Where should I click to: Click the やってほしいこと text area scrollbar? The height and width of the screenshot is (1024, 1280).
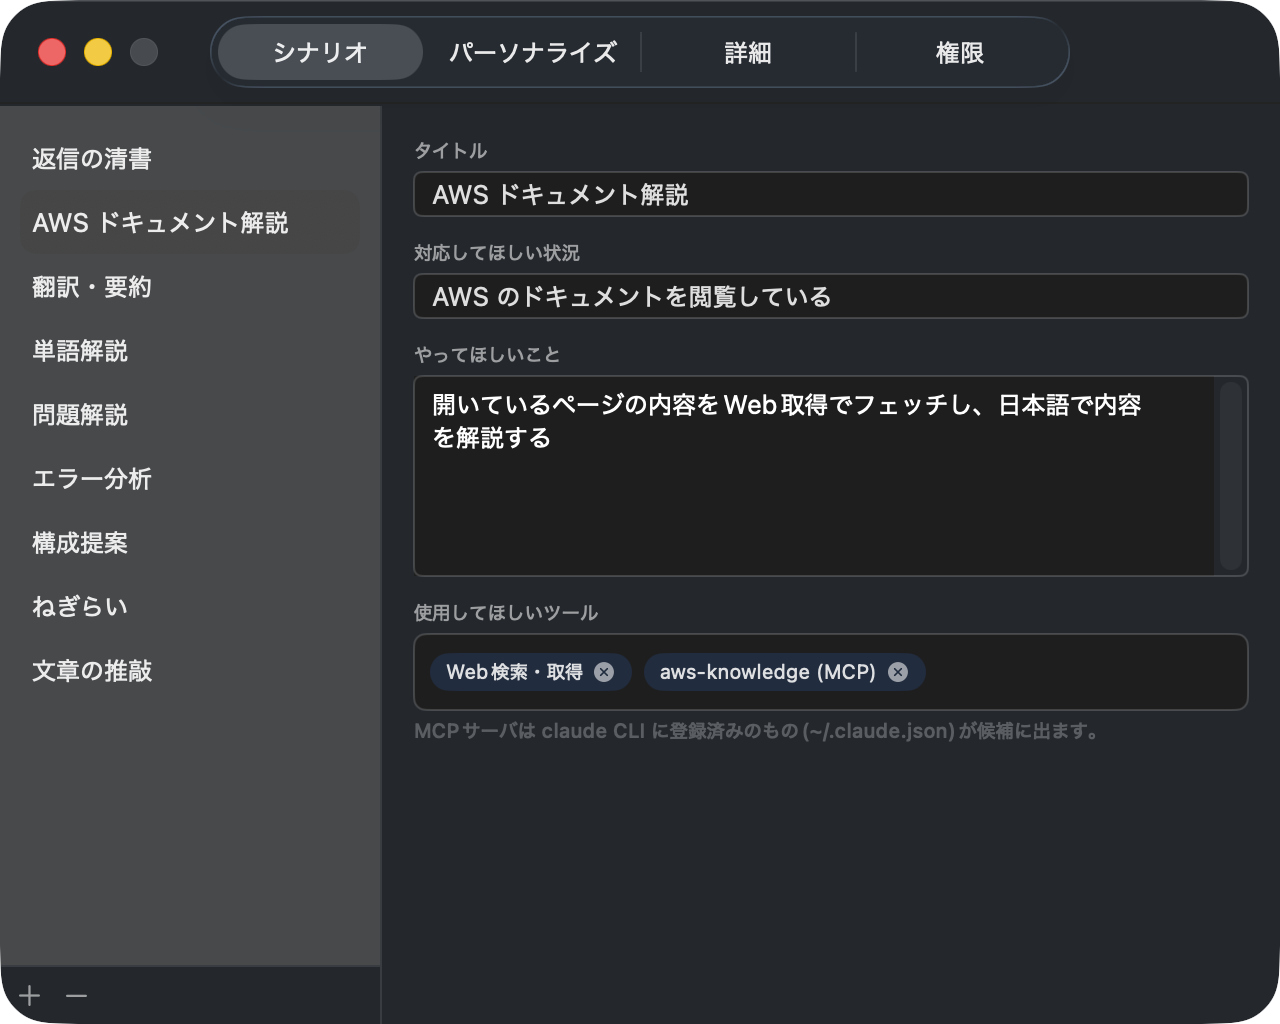pyautogui.click(x=1231, y=476)
